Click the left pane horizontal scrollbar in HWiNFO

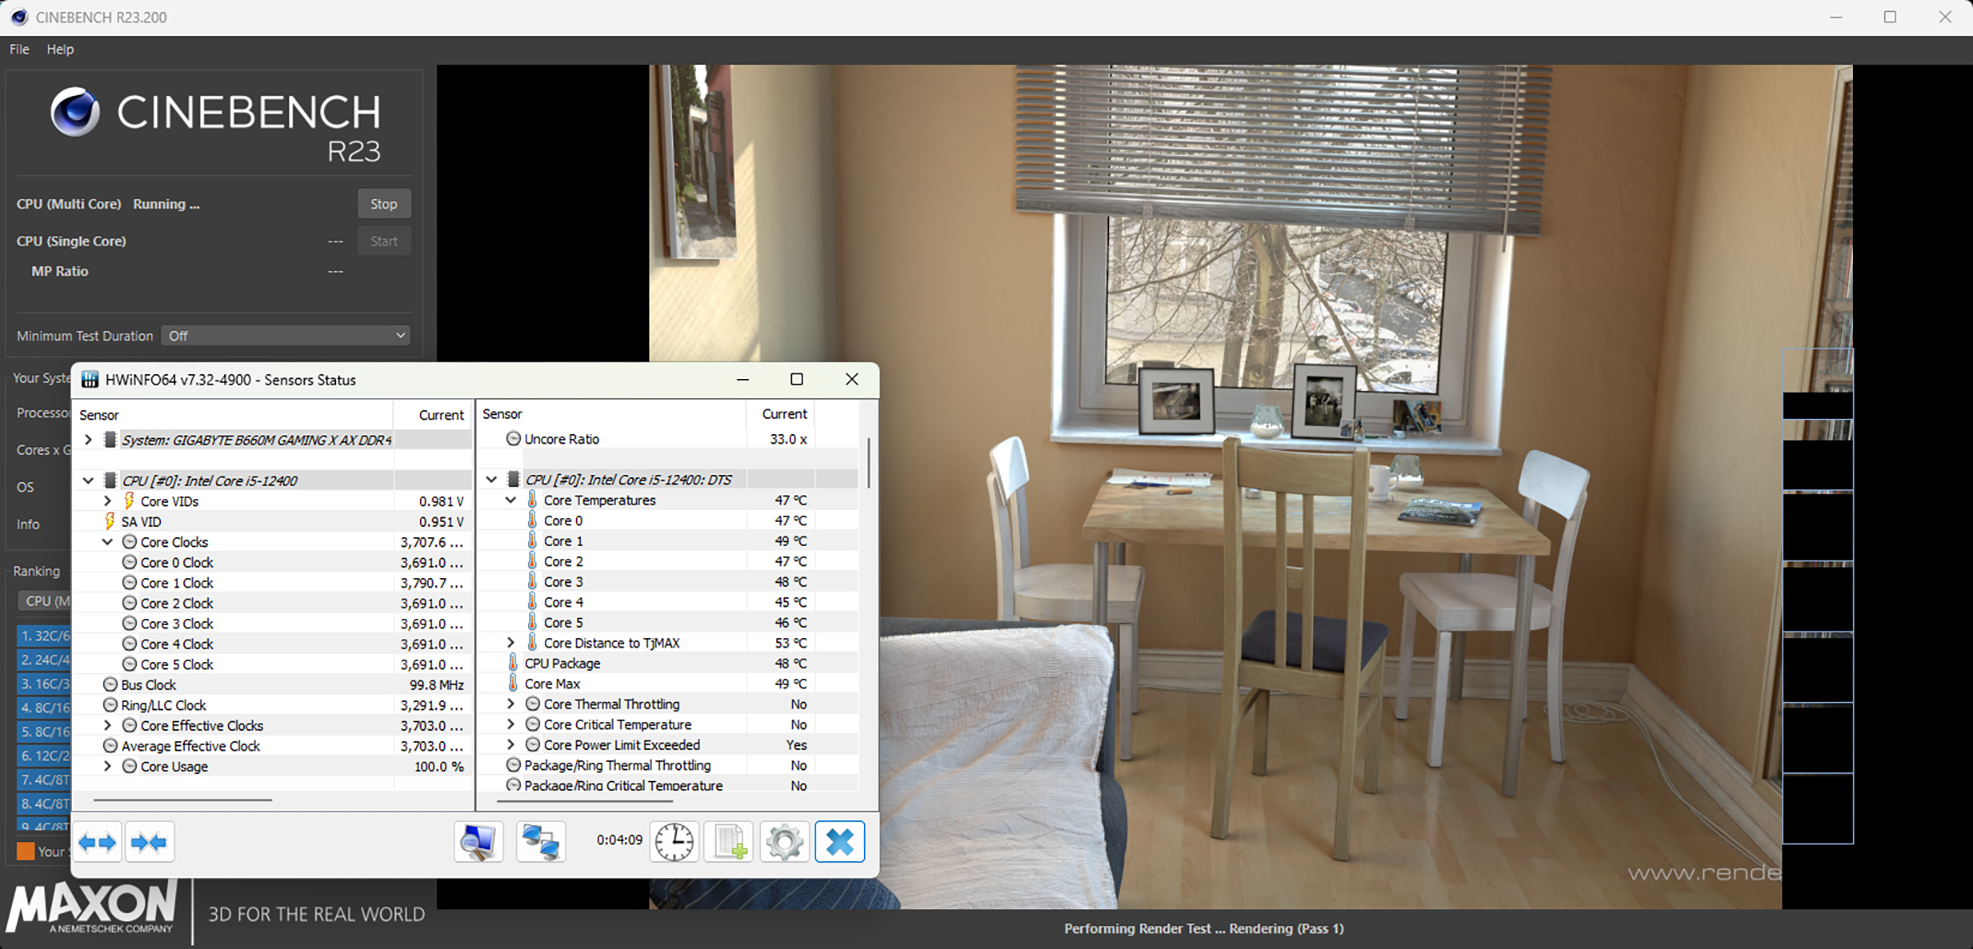pos(182,800)
